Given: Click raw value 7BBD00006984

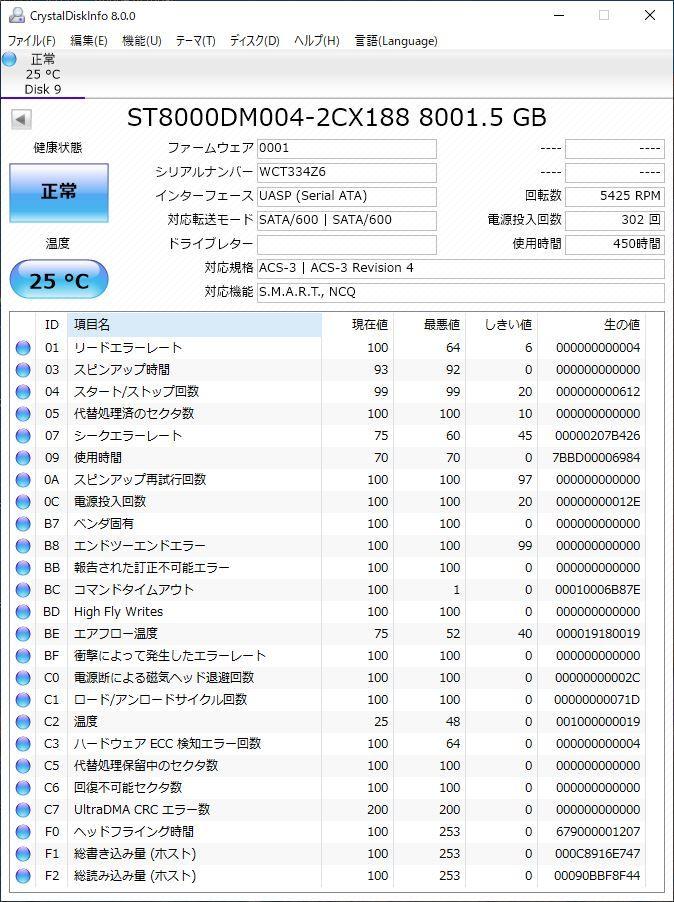Looking at the screenshot, I should point(596,458).
